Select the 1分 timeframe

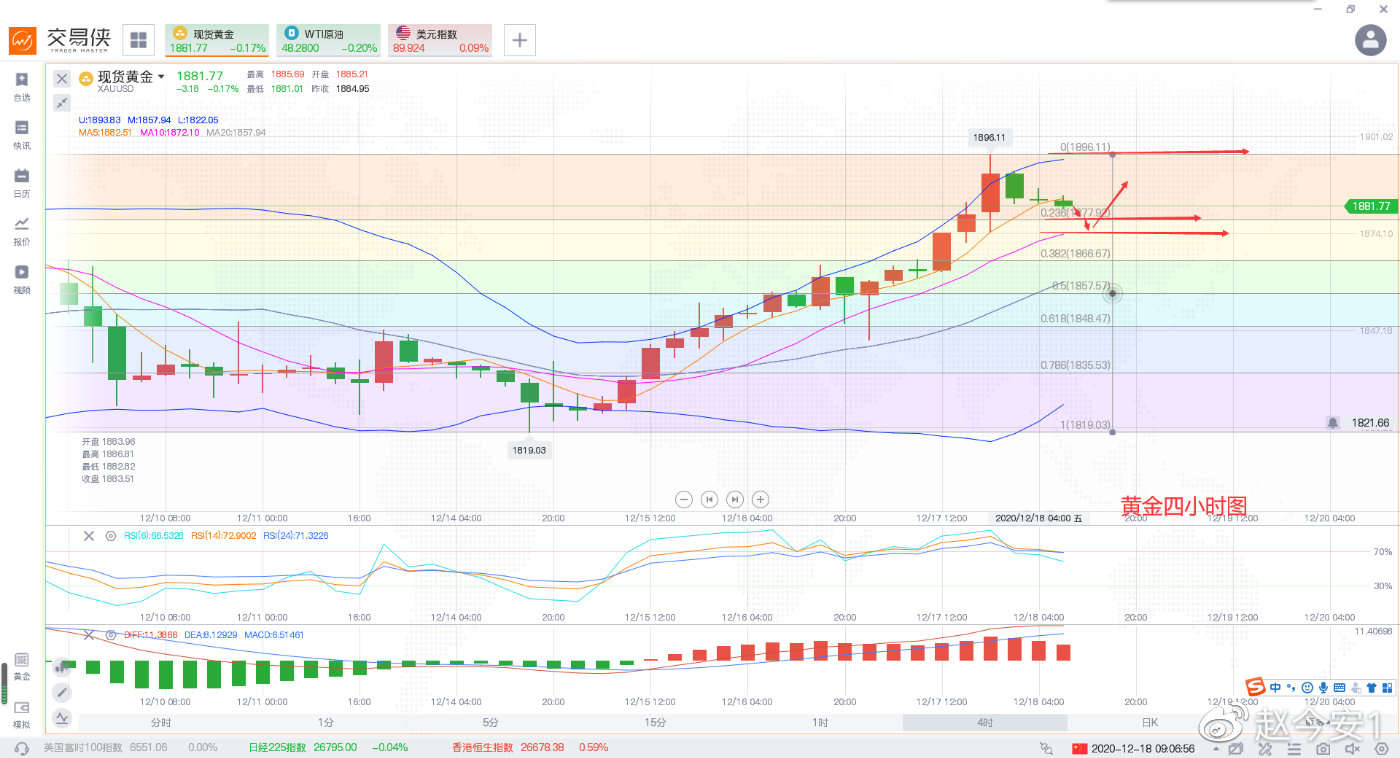click(x=326, y=722)
